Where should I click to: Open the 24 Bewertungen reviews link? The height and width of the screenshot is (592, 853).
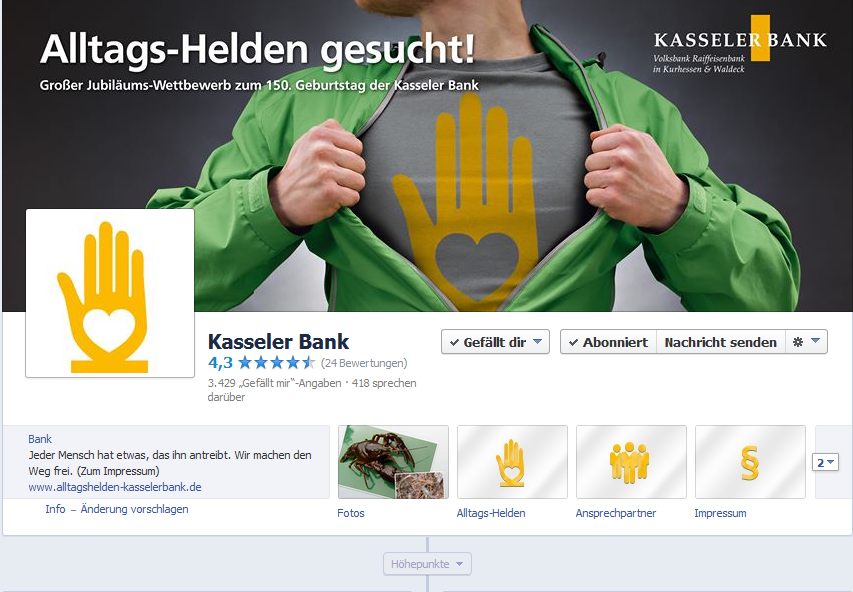(364, 363)
